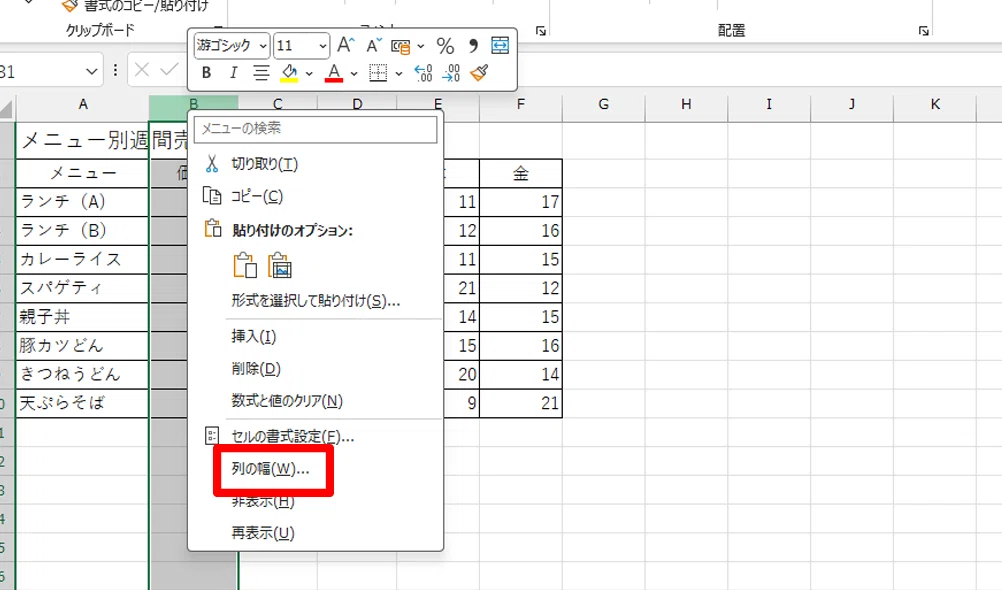Select cell with value 17 in column F

click(x=521, y=202)
